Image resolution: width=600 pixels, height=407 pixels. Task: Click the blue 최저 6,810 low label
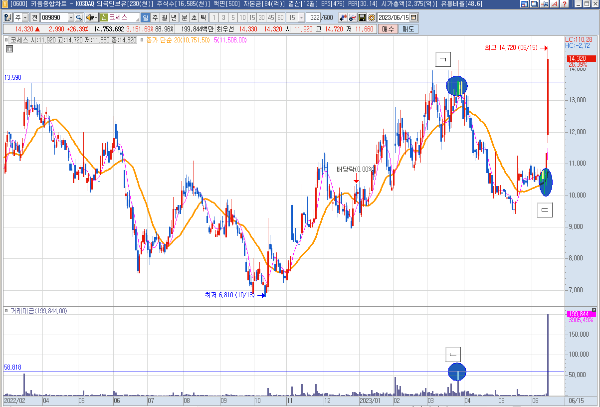pos(230,295)
